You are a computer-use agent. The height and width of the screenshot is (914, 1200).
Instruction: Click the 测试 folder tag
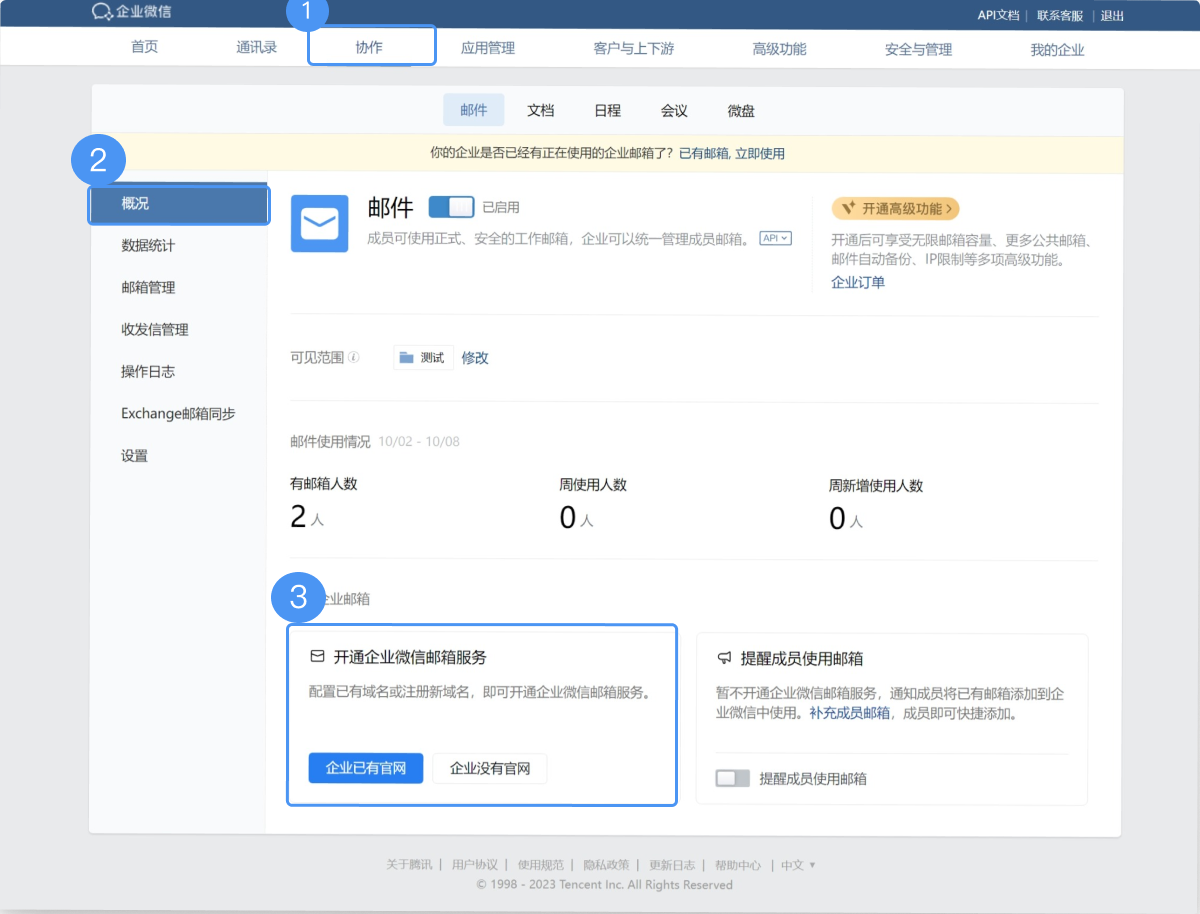tap(423, 357)
